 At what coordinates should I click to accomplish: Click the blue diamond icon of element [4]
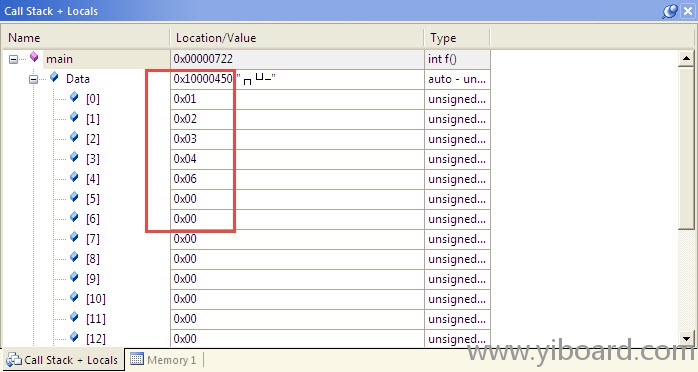pyautogui.click(x=74, y=178)
